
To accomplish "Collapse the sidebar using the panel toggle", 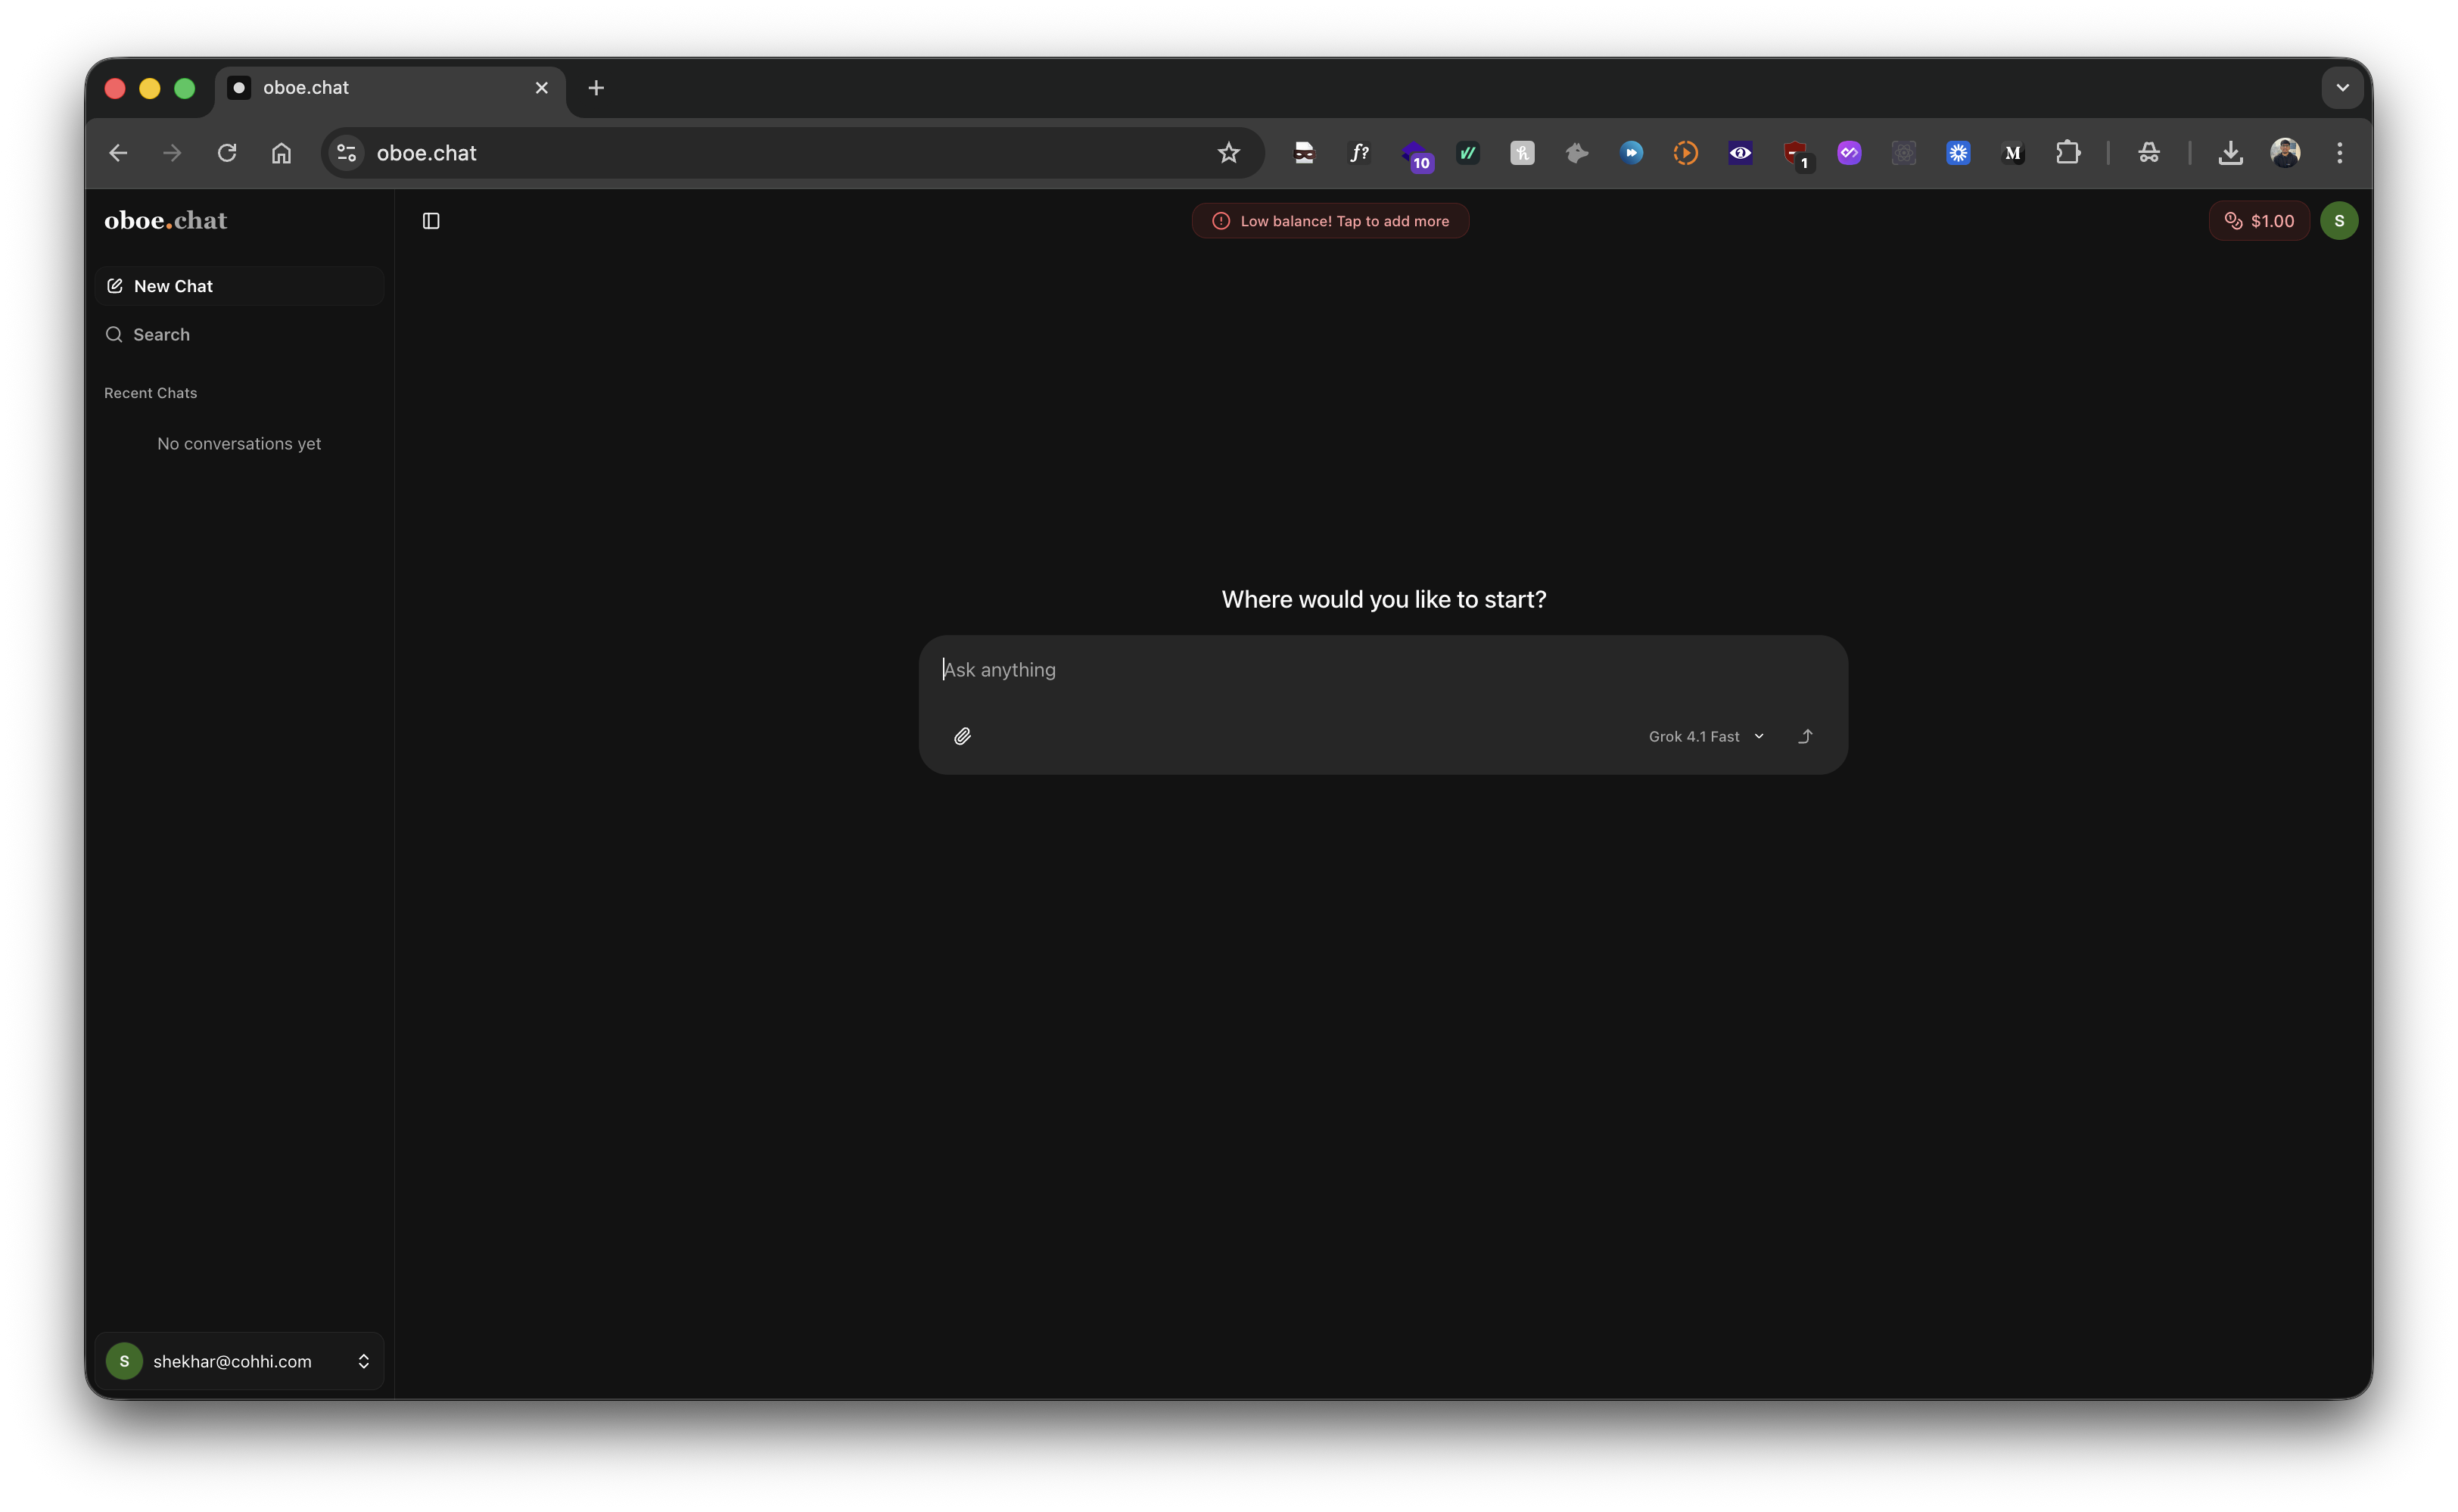I will [431, 220].
